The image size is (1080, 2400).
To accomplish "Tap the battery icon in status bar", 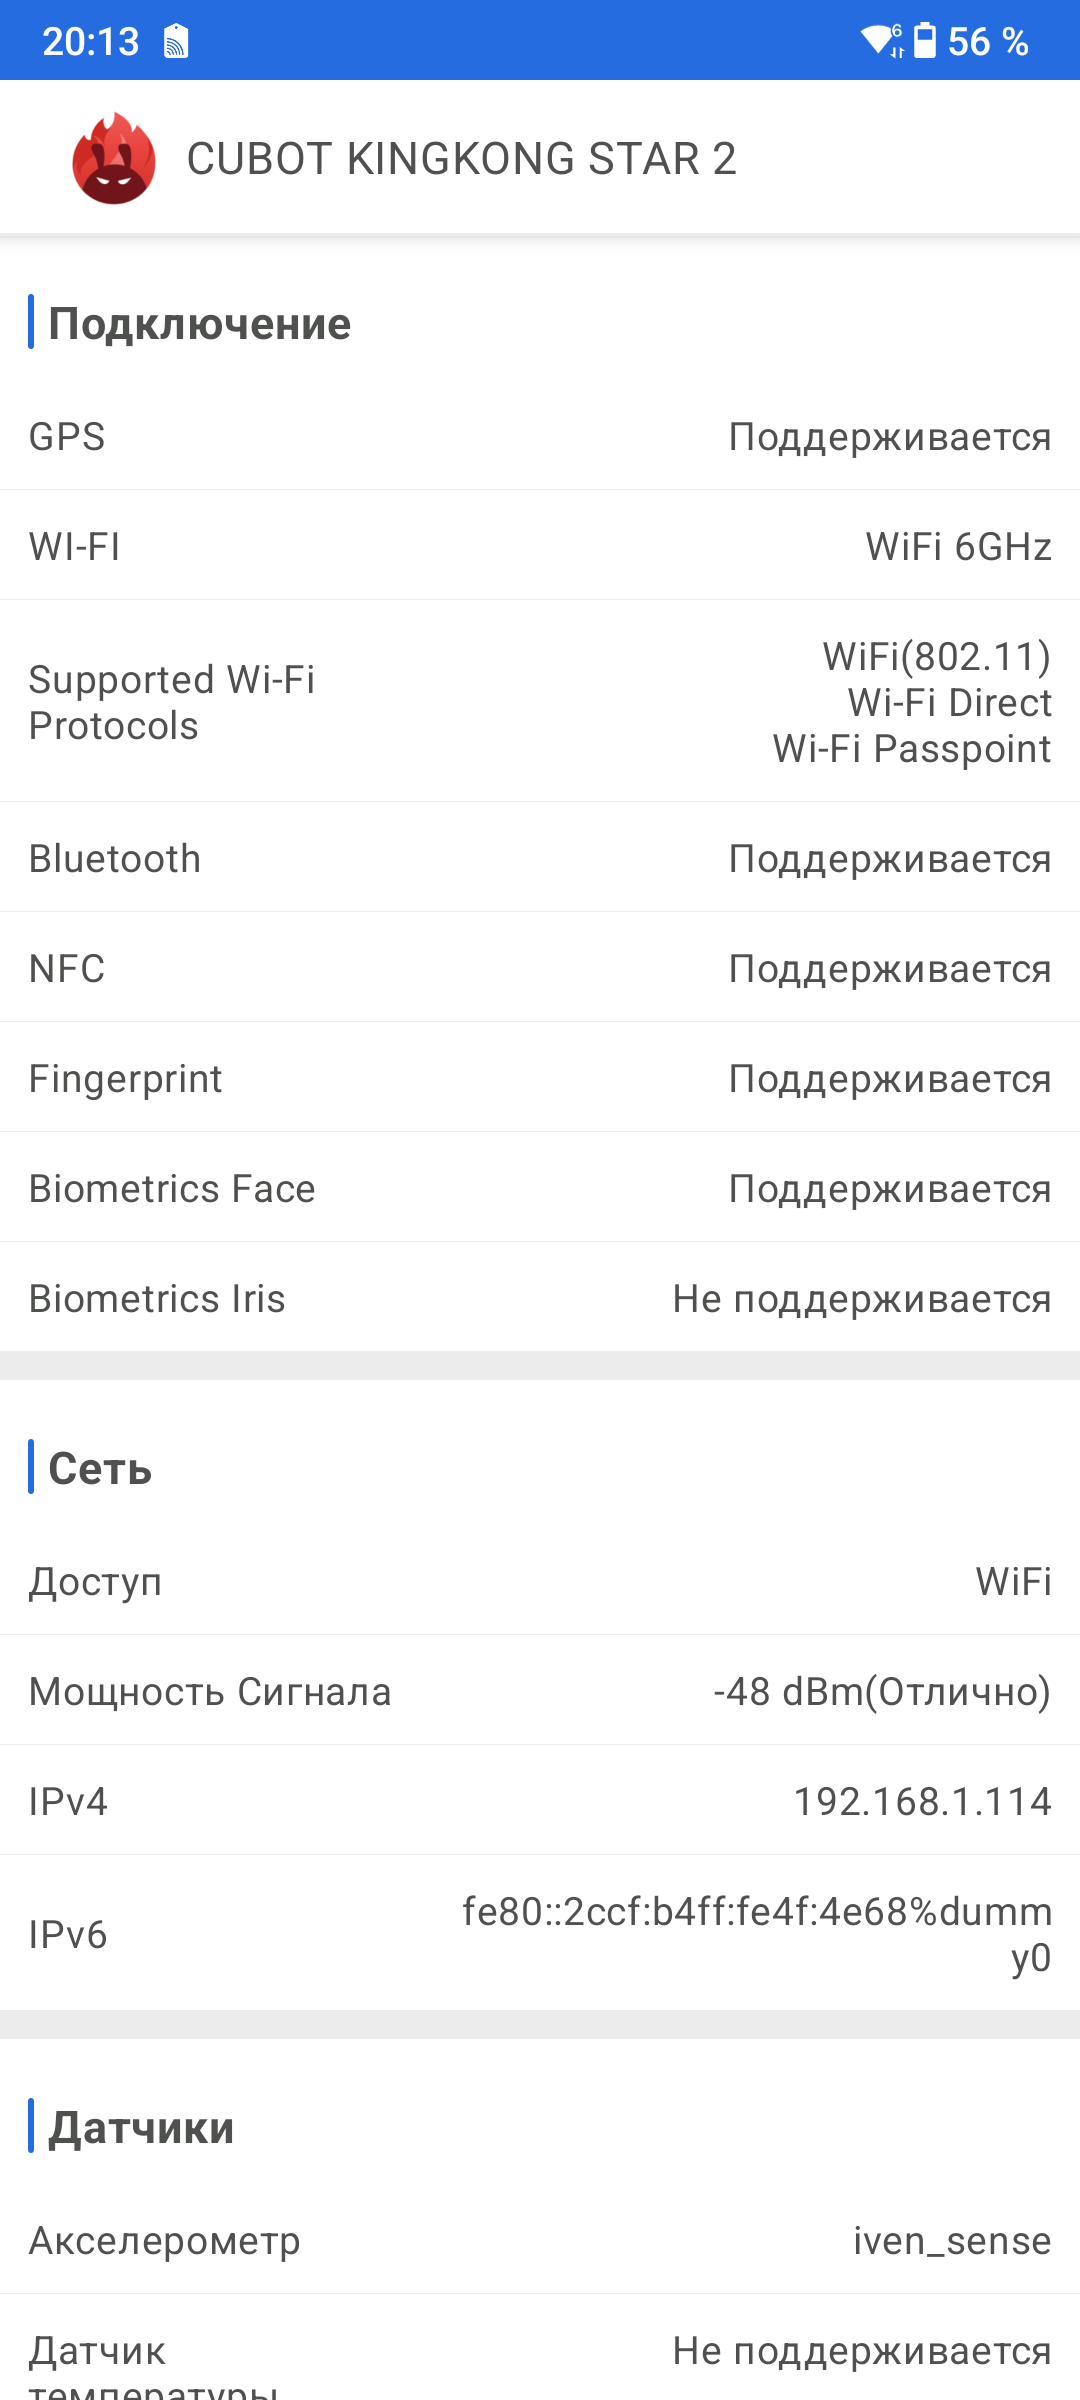I will tap(925, 41).
